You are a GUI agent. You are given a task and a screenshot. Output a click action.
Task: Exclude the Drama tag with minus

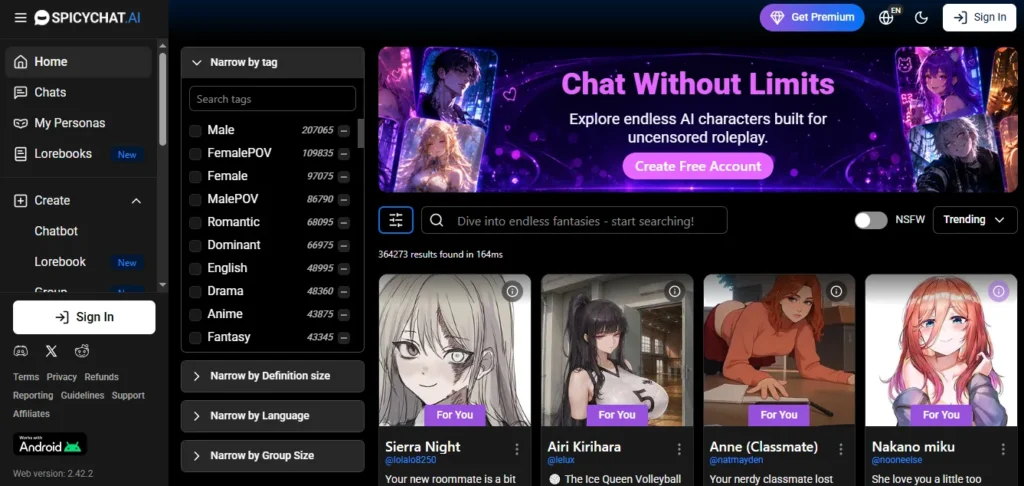pyautogui.click(x=344, y=292)
